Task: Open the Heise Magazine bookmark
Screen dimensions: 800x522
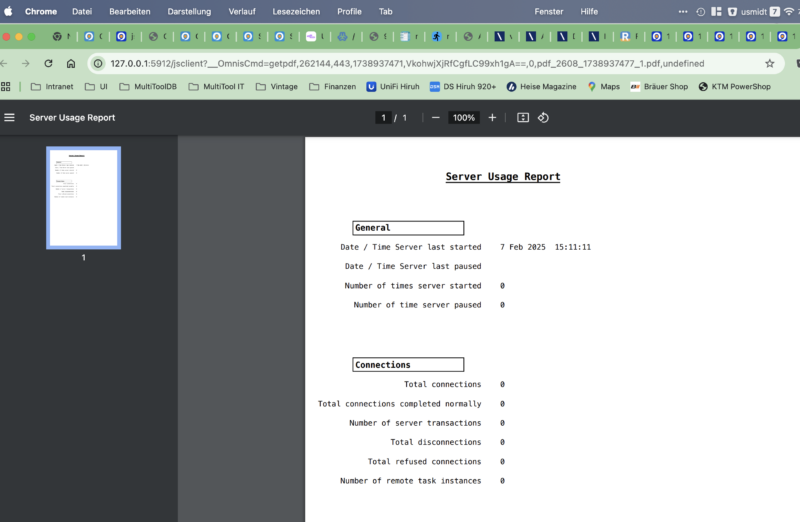Action: click(x=541, y=87)
